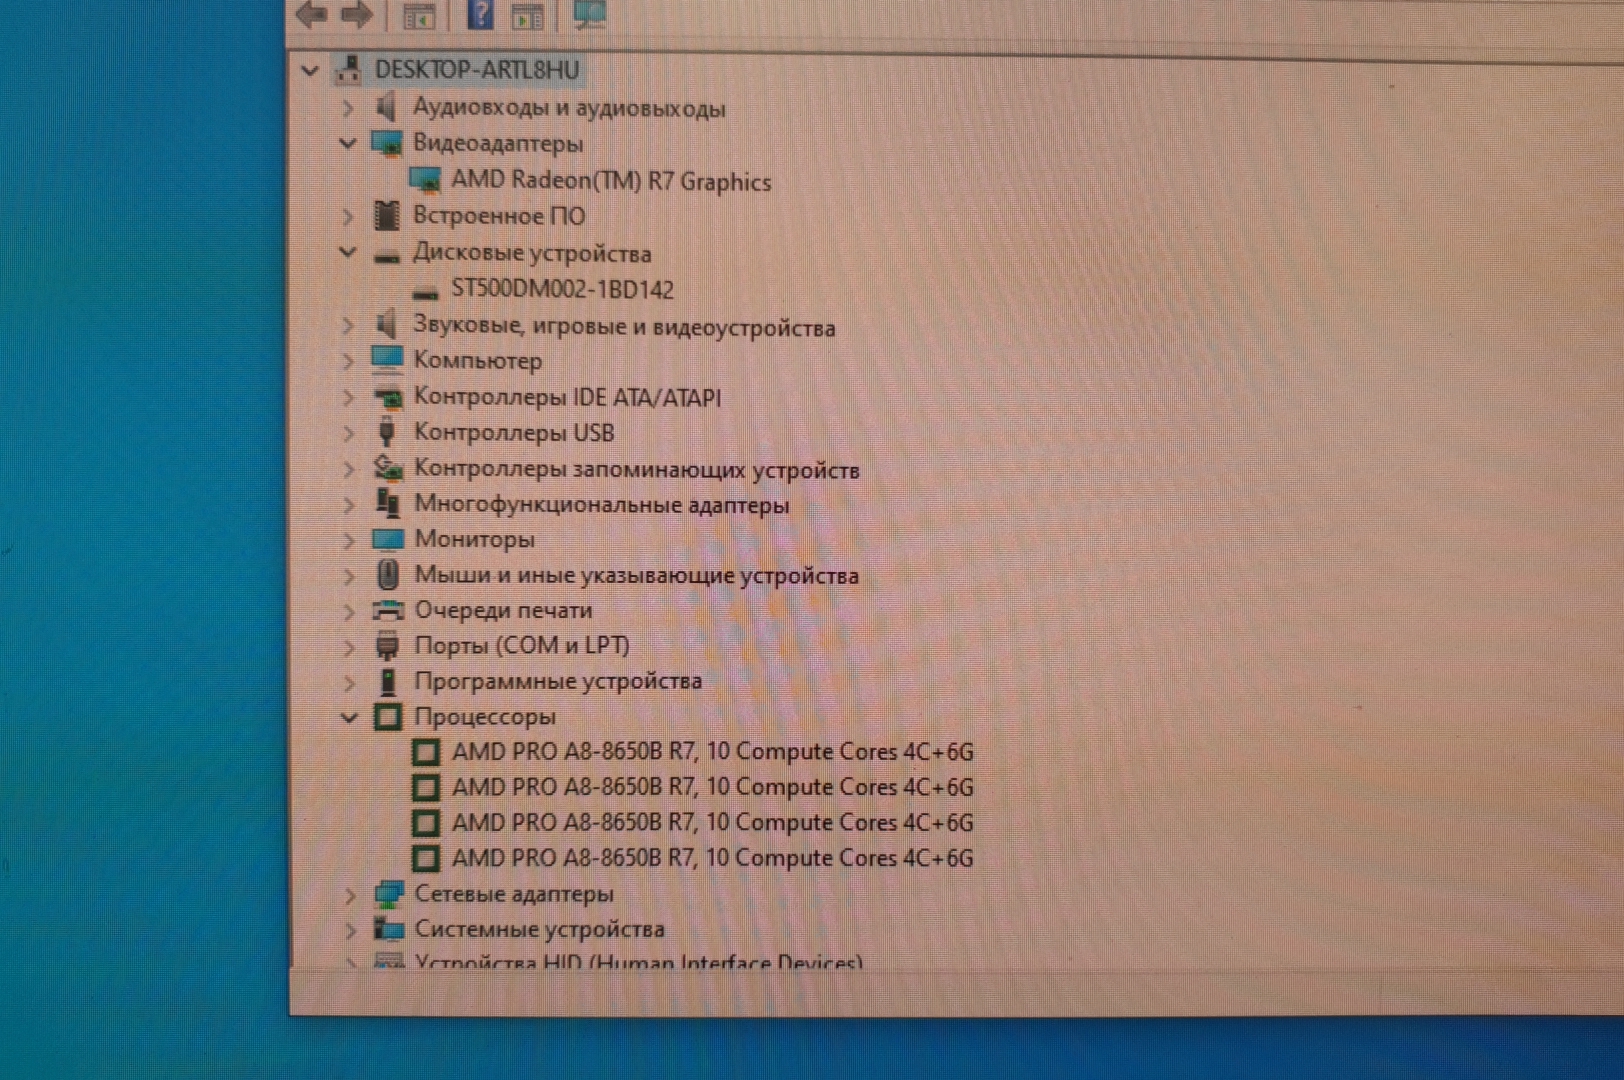The height and width of the screenshot is (1080, 1624).
Task: Click the disk icon beside ST500DM002-1BD142
Action: click(x=425, y=292)
